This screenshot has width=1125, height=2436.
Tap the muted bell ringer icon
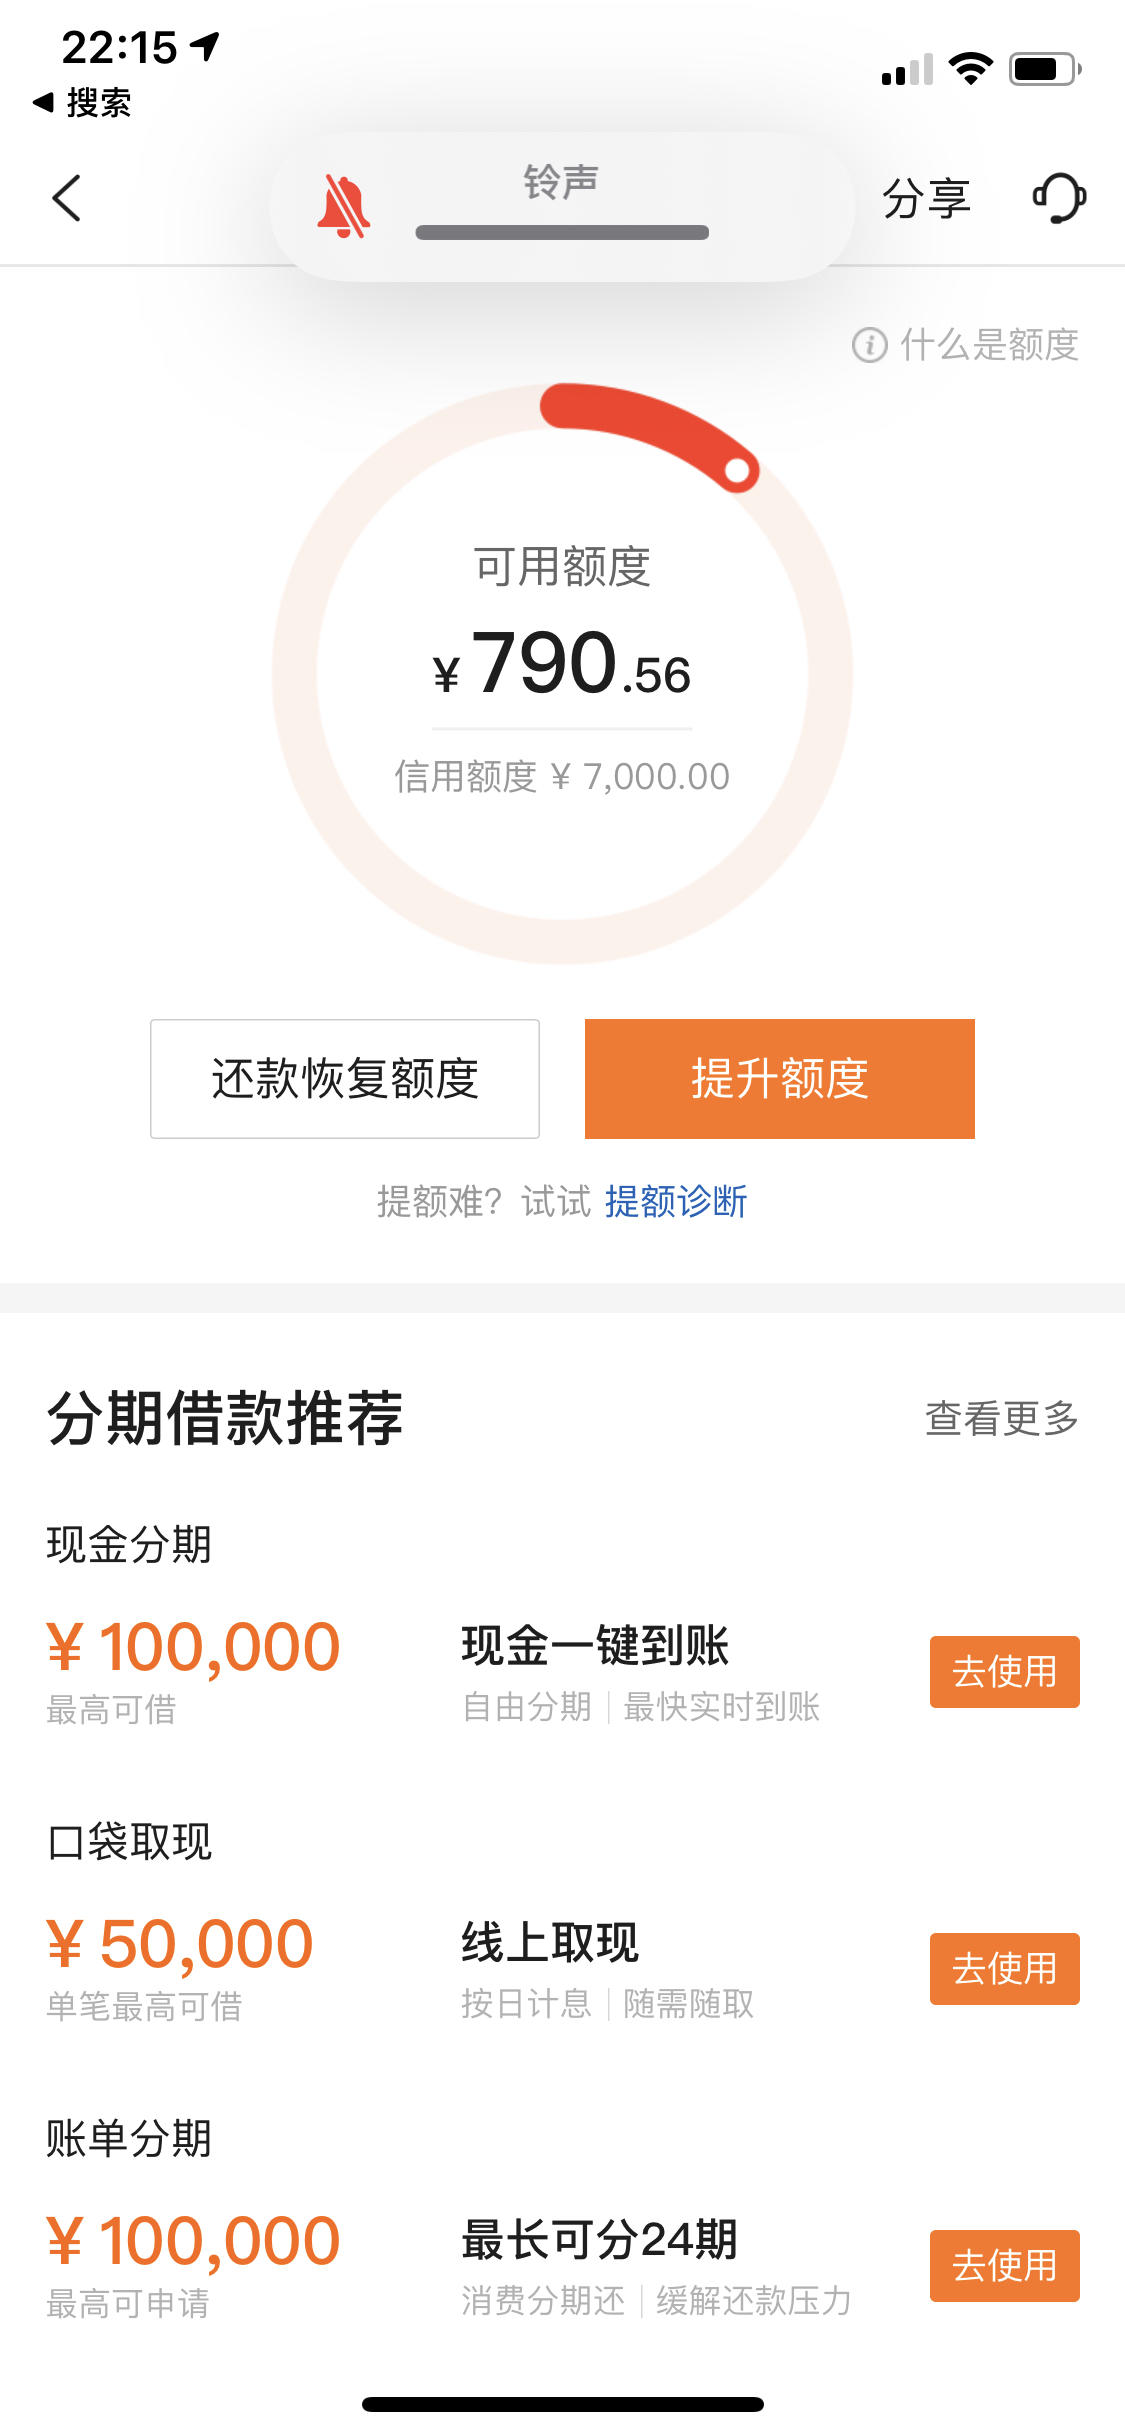343,207
